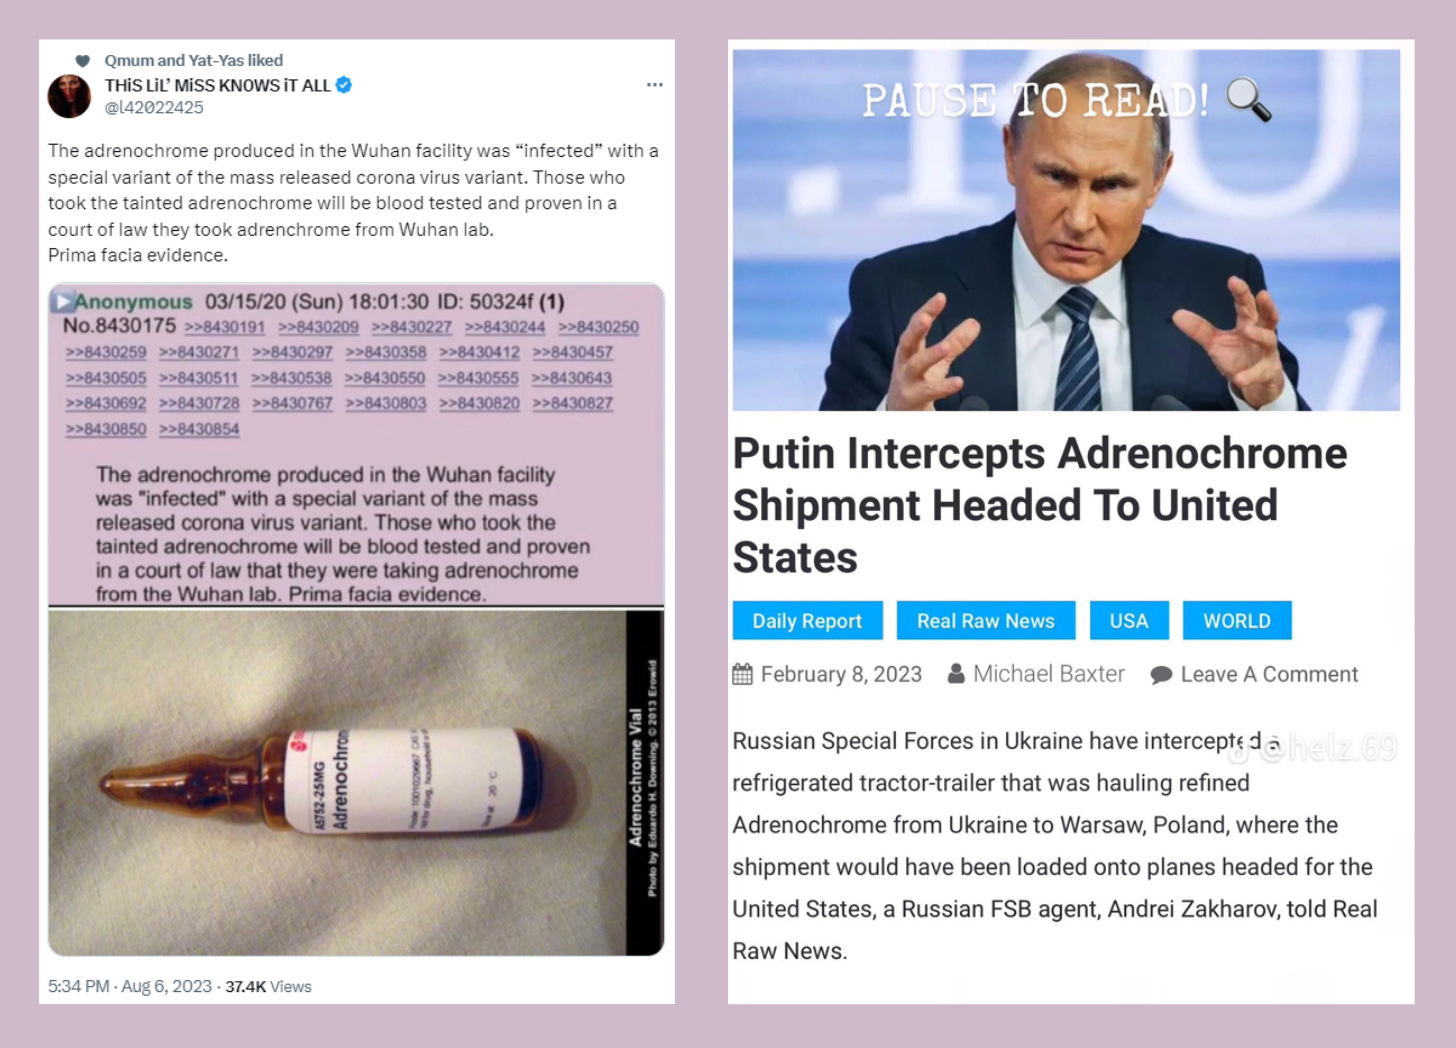Open the @l42022425 handle
Image resolution: width=1456 pixels, height=1048 pixels.
coord(154,107)
